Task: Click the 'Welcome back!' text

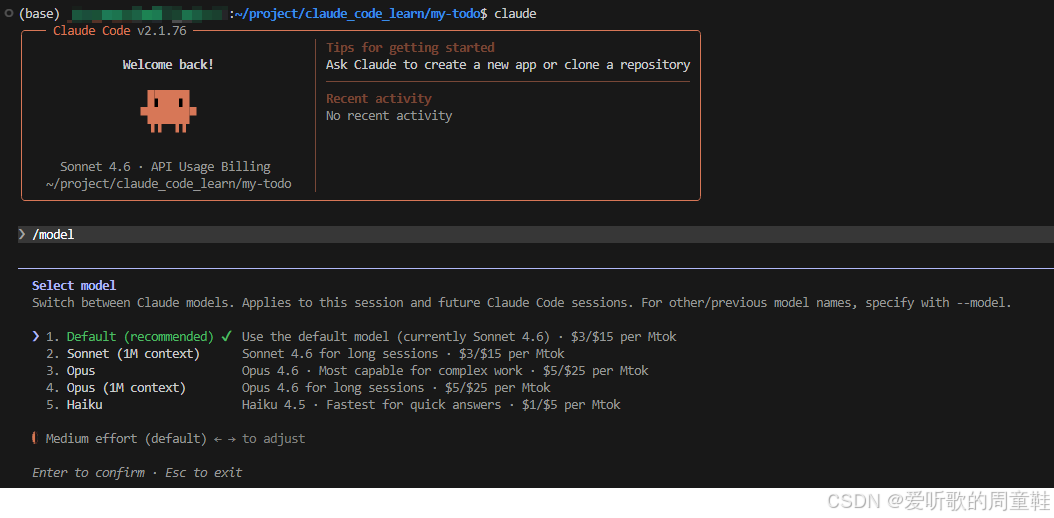Action: point(168,65)
